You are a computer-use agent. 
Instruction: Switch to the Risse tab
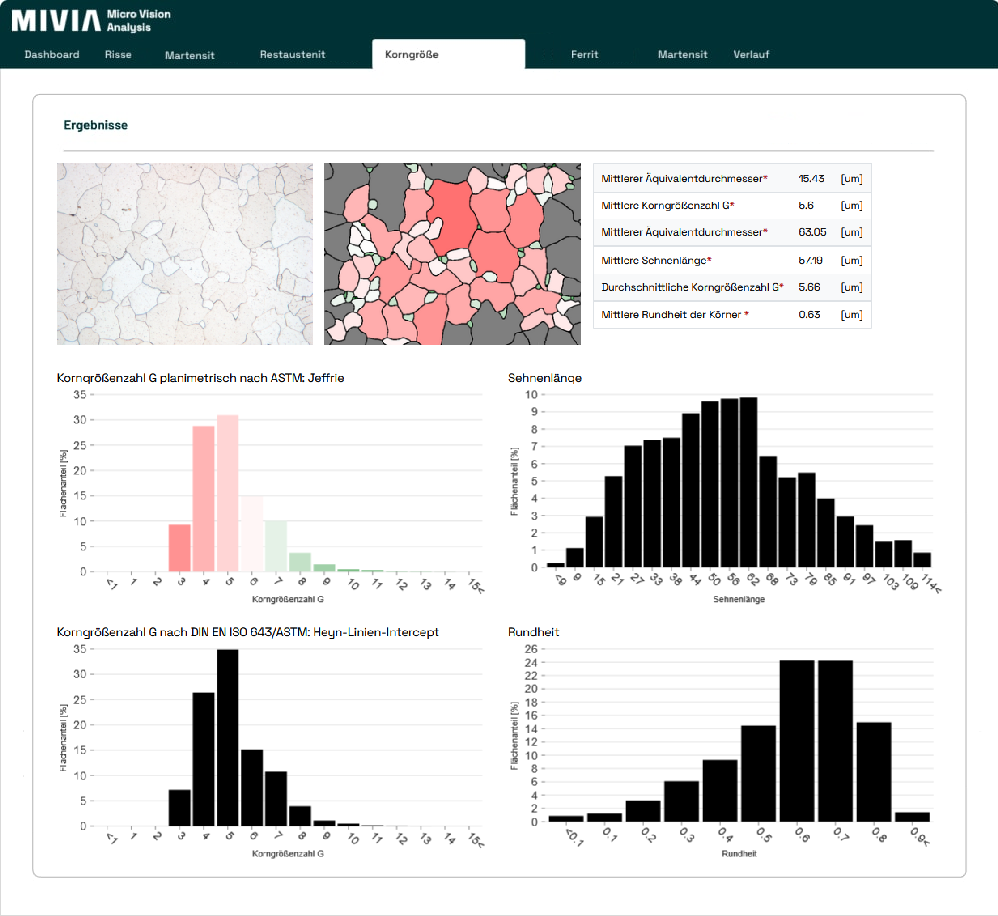[x=118, y=55]
